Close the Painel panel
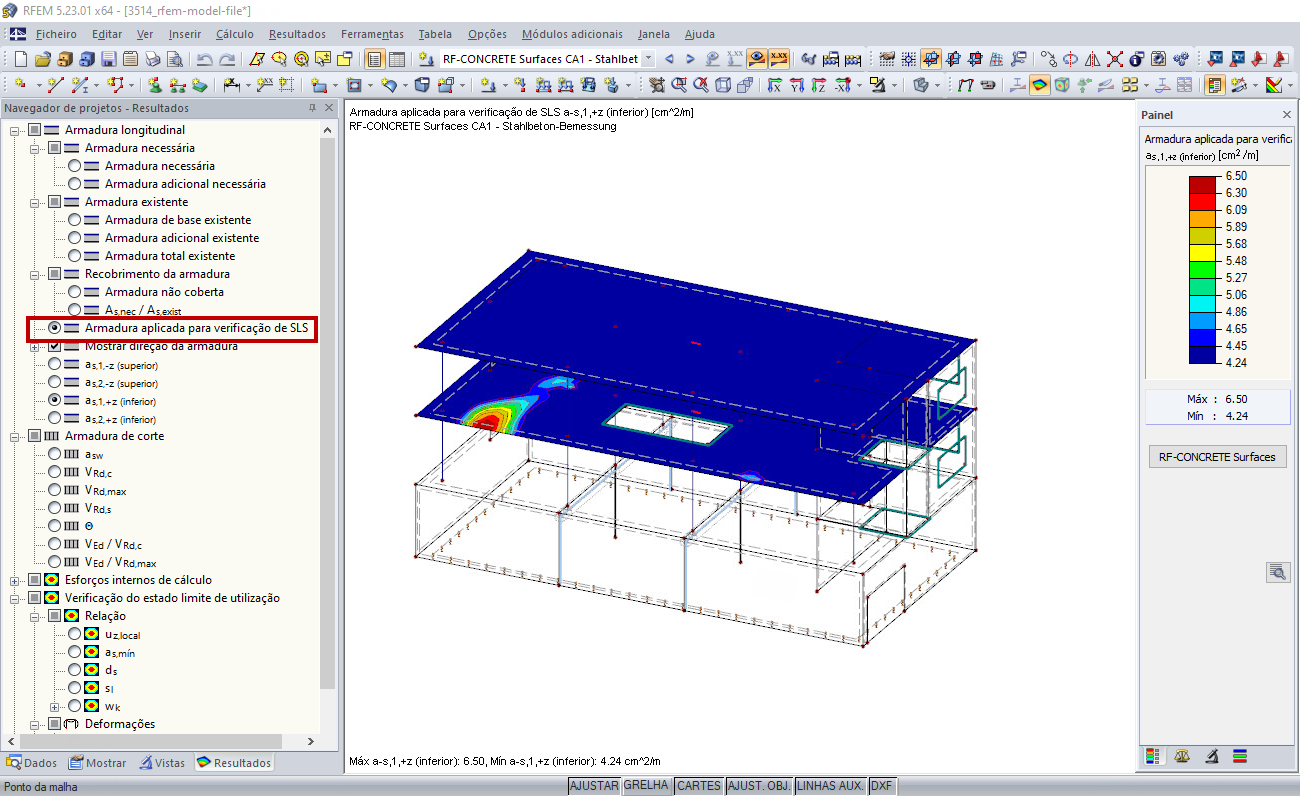This screenshot has width=1300, height=796. [x=1286, y=115]
